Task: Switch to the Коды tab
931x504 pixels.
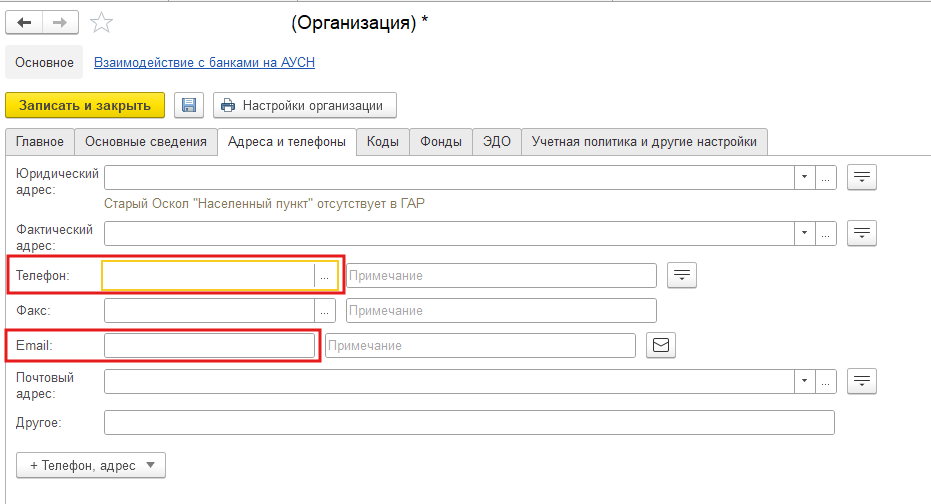Action: pos(382,142)
